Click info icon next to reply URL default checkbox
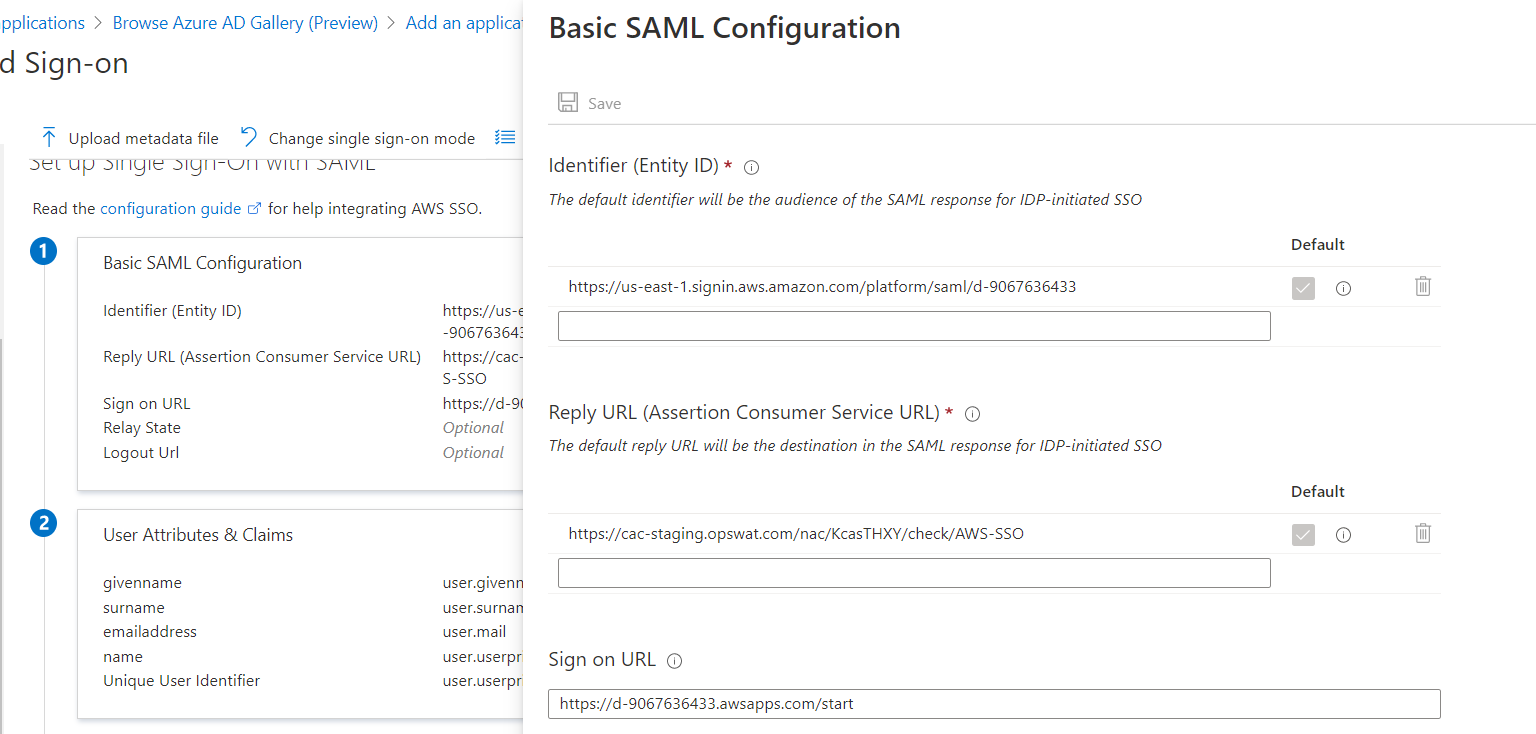The image size is (1536, 734). pos(1344,535)
